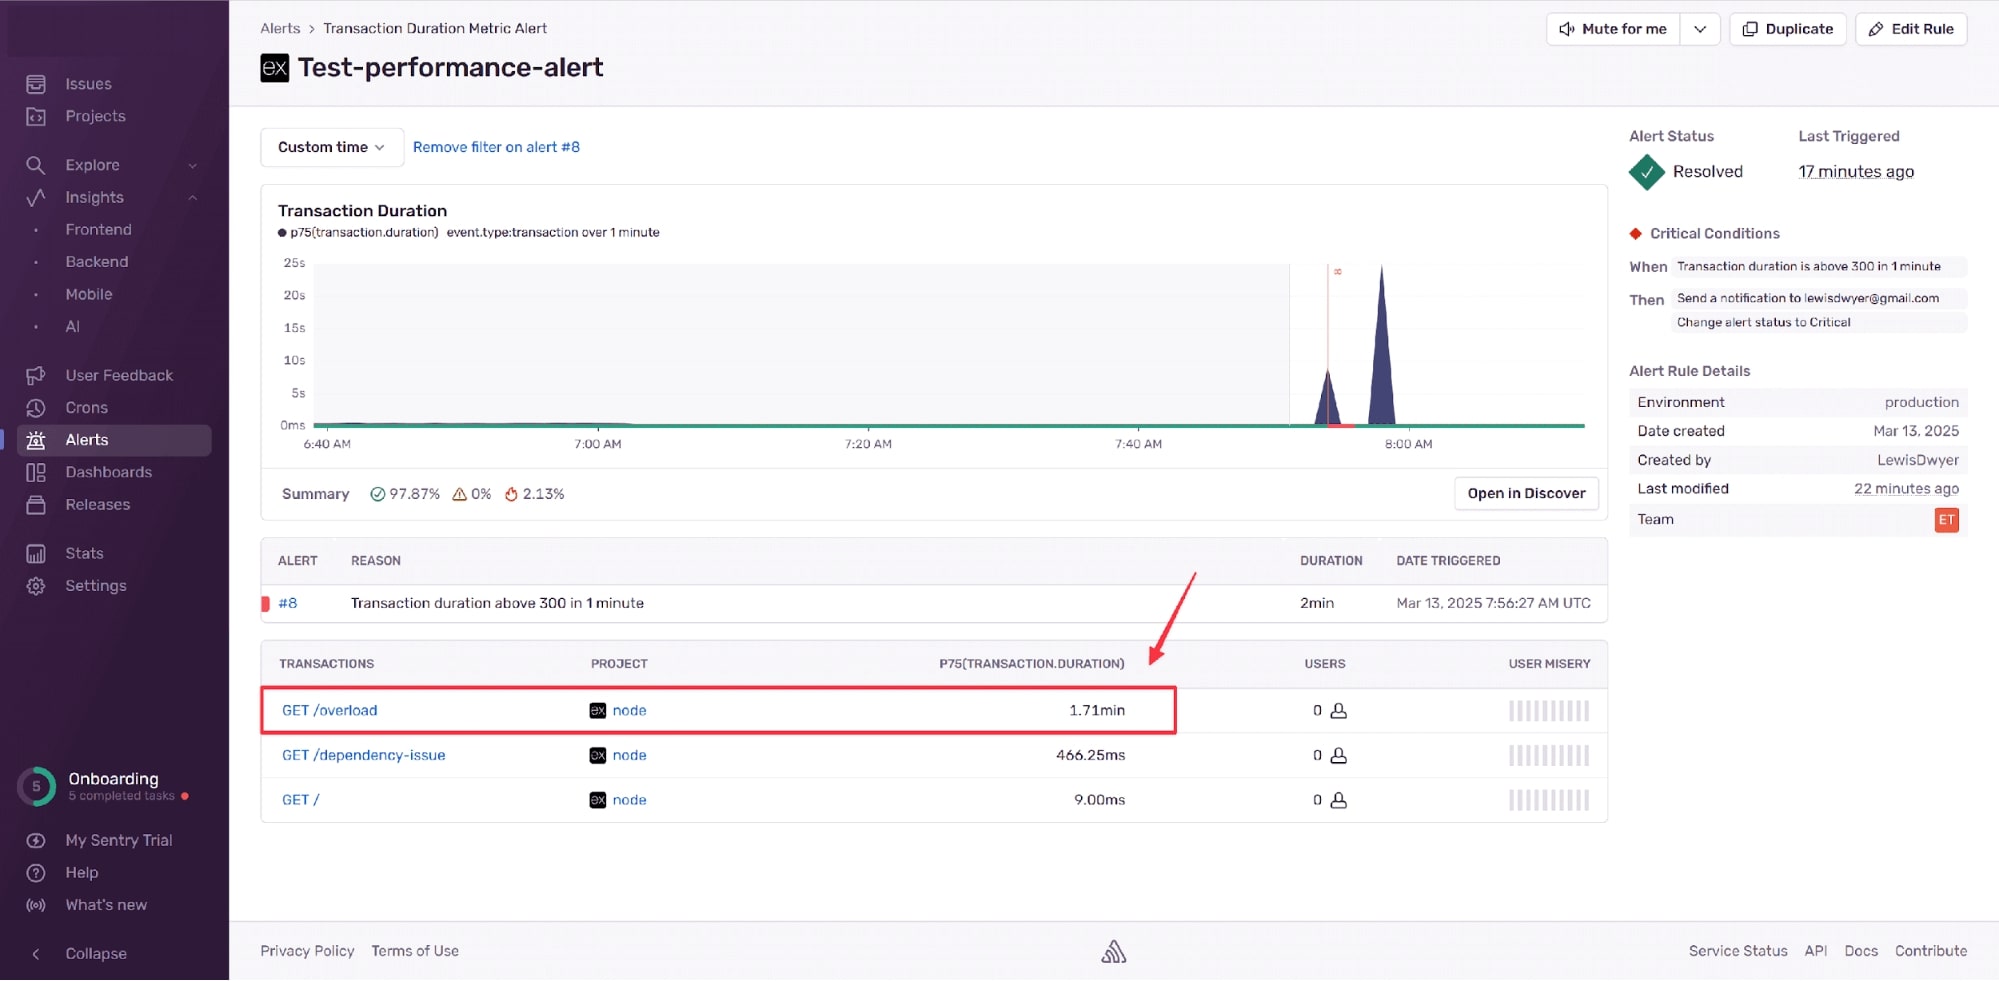Mute the alert with Mute for me
This screenshot has height=981, width=1999.
click(1612, 28)
